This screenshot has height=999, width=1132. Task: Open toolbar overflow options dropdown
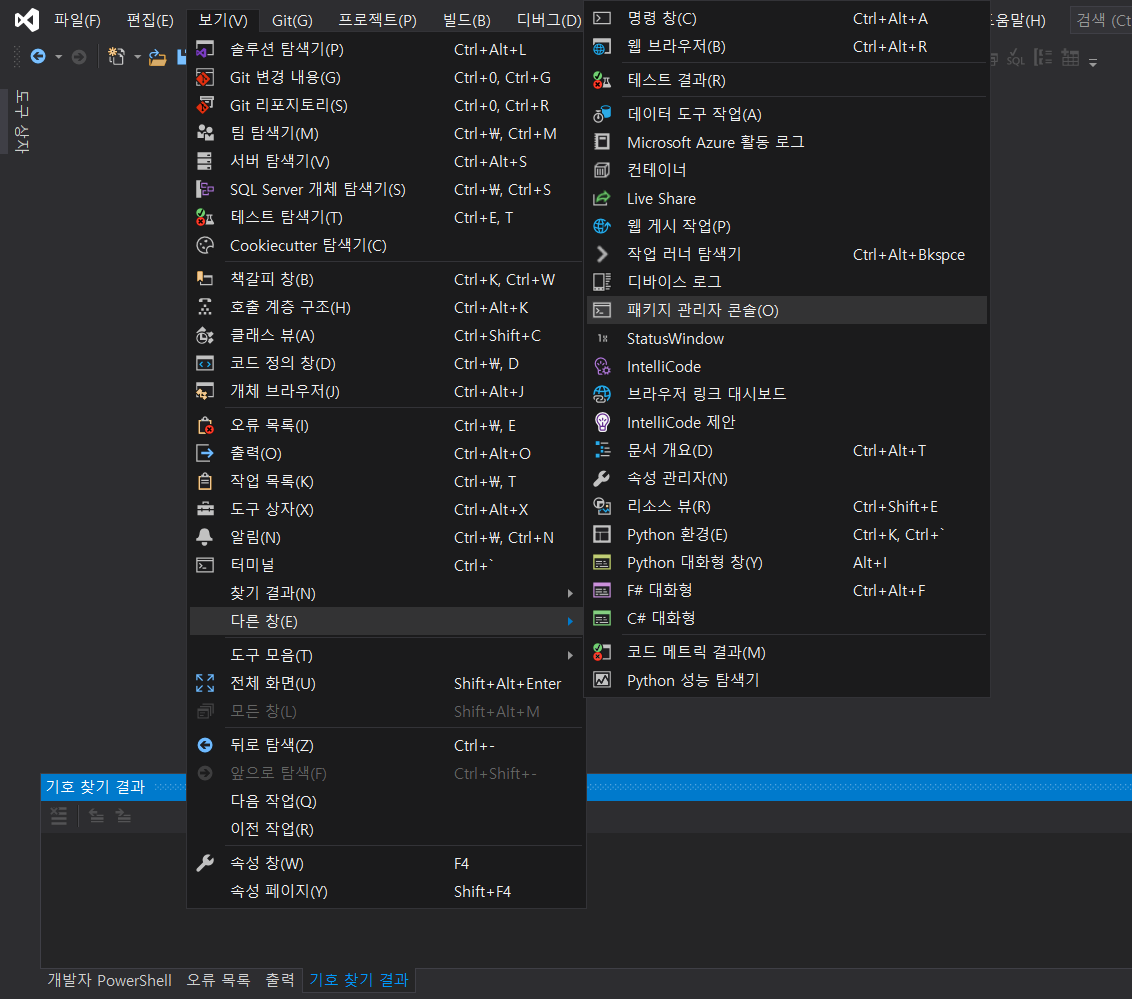point(1093,63)
